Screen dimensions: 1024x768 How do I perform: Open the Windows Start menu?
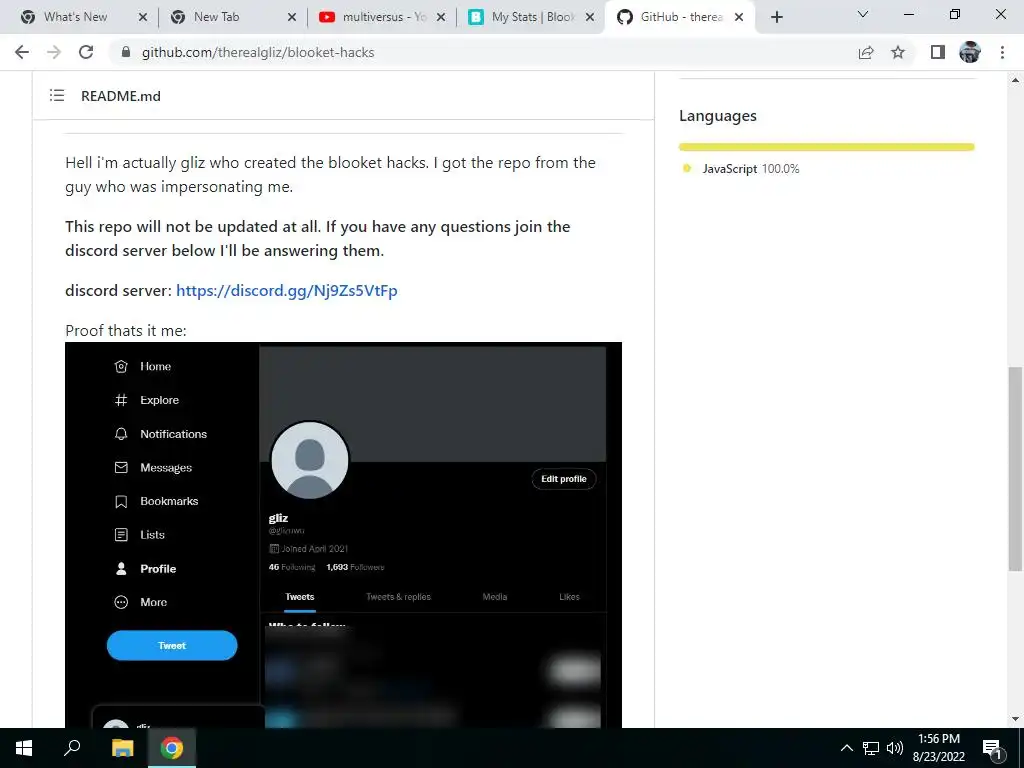pos(24,748)
